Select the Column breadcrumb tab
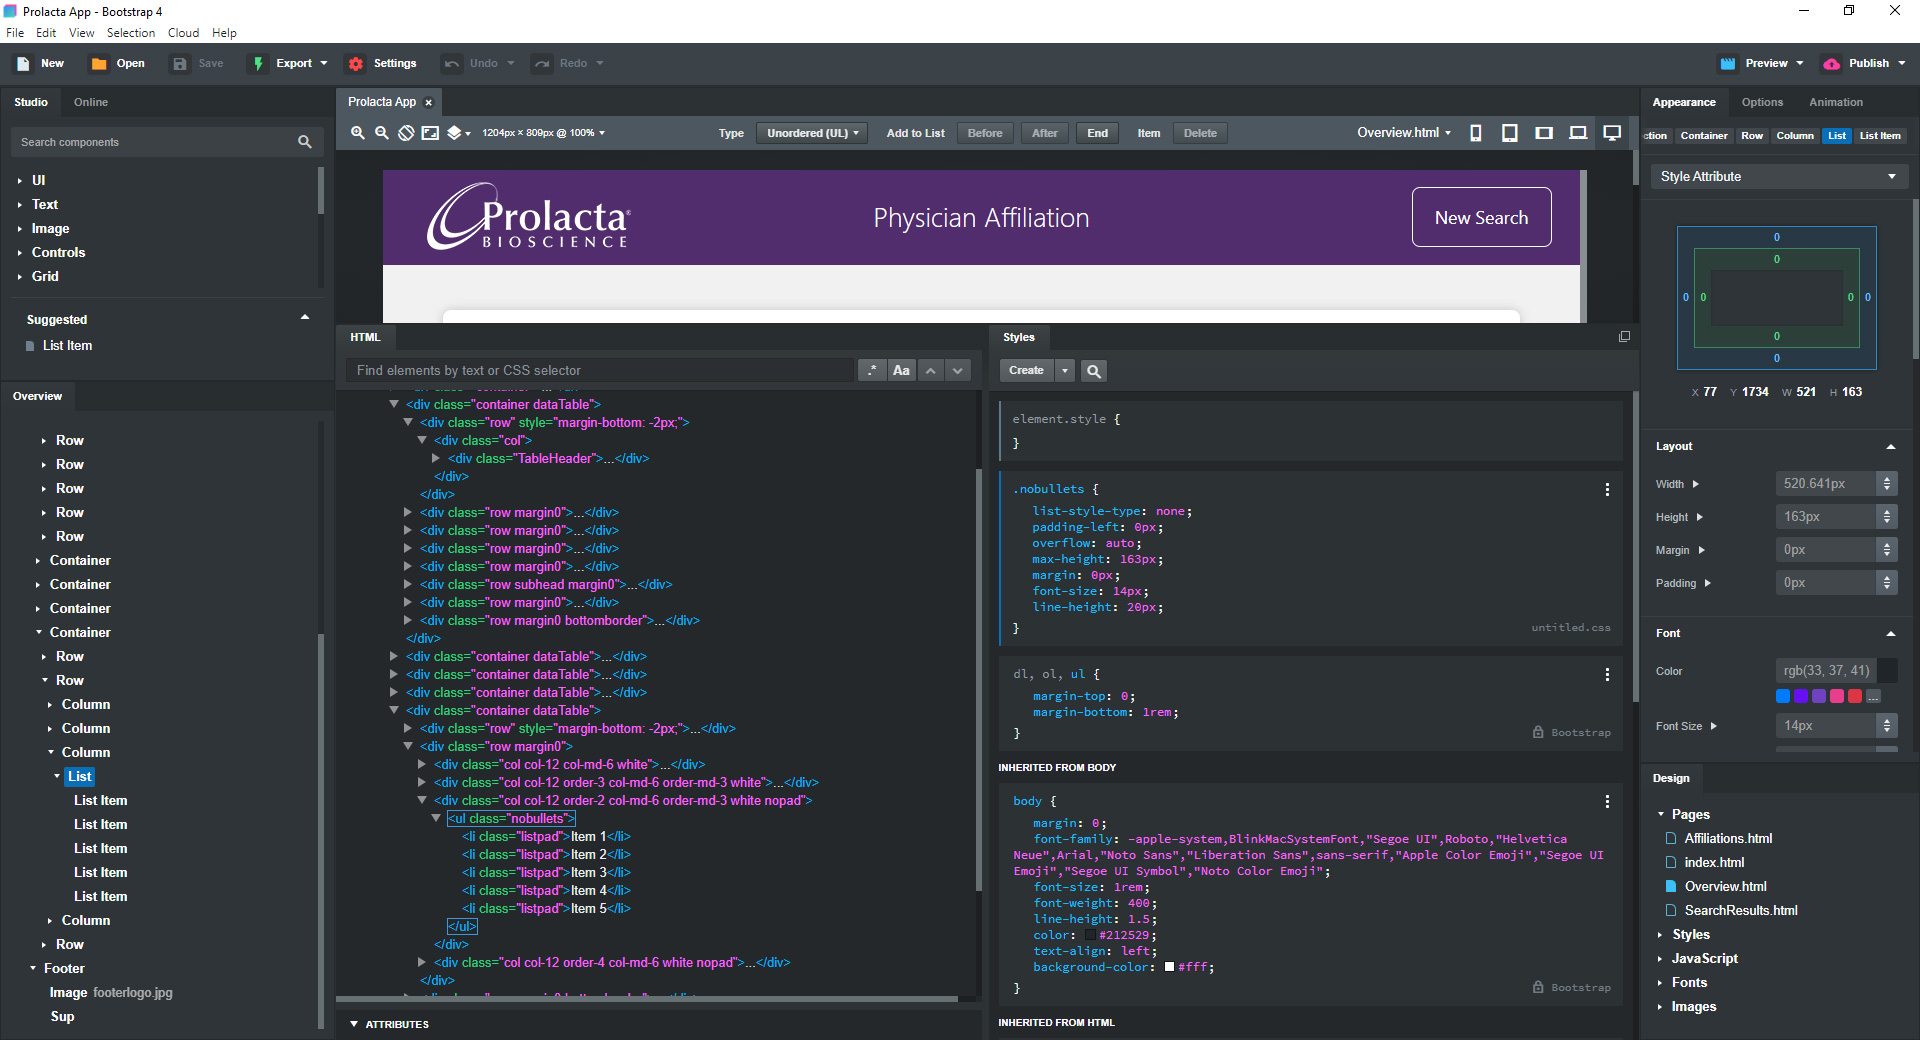The width and height of the screenshot is (1920, 1040). click(x=1795, y=136)
